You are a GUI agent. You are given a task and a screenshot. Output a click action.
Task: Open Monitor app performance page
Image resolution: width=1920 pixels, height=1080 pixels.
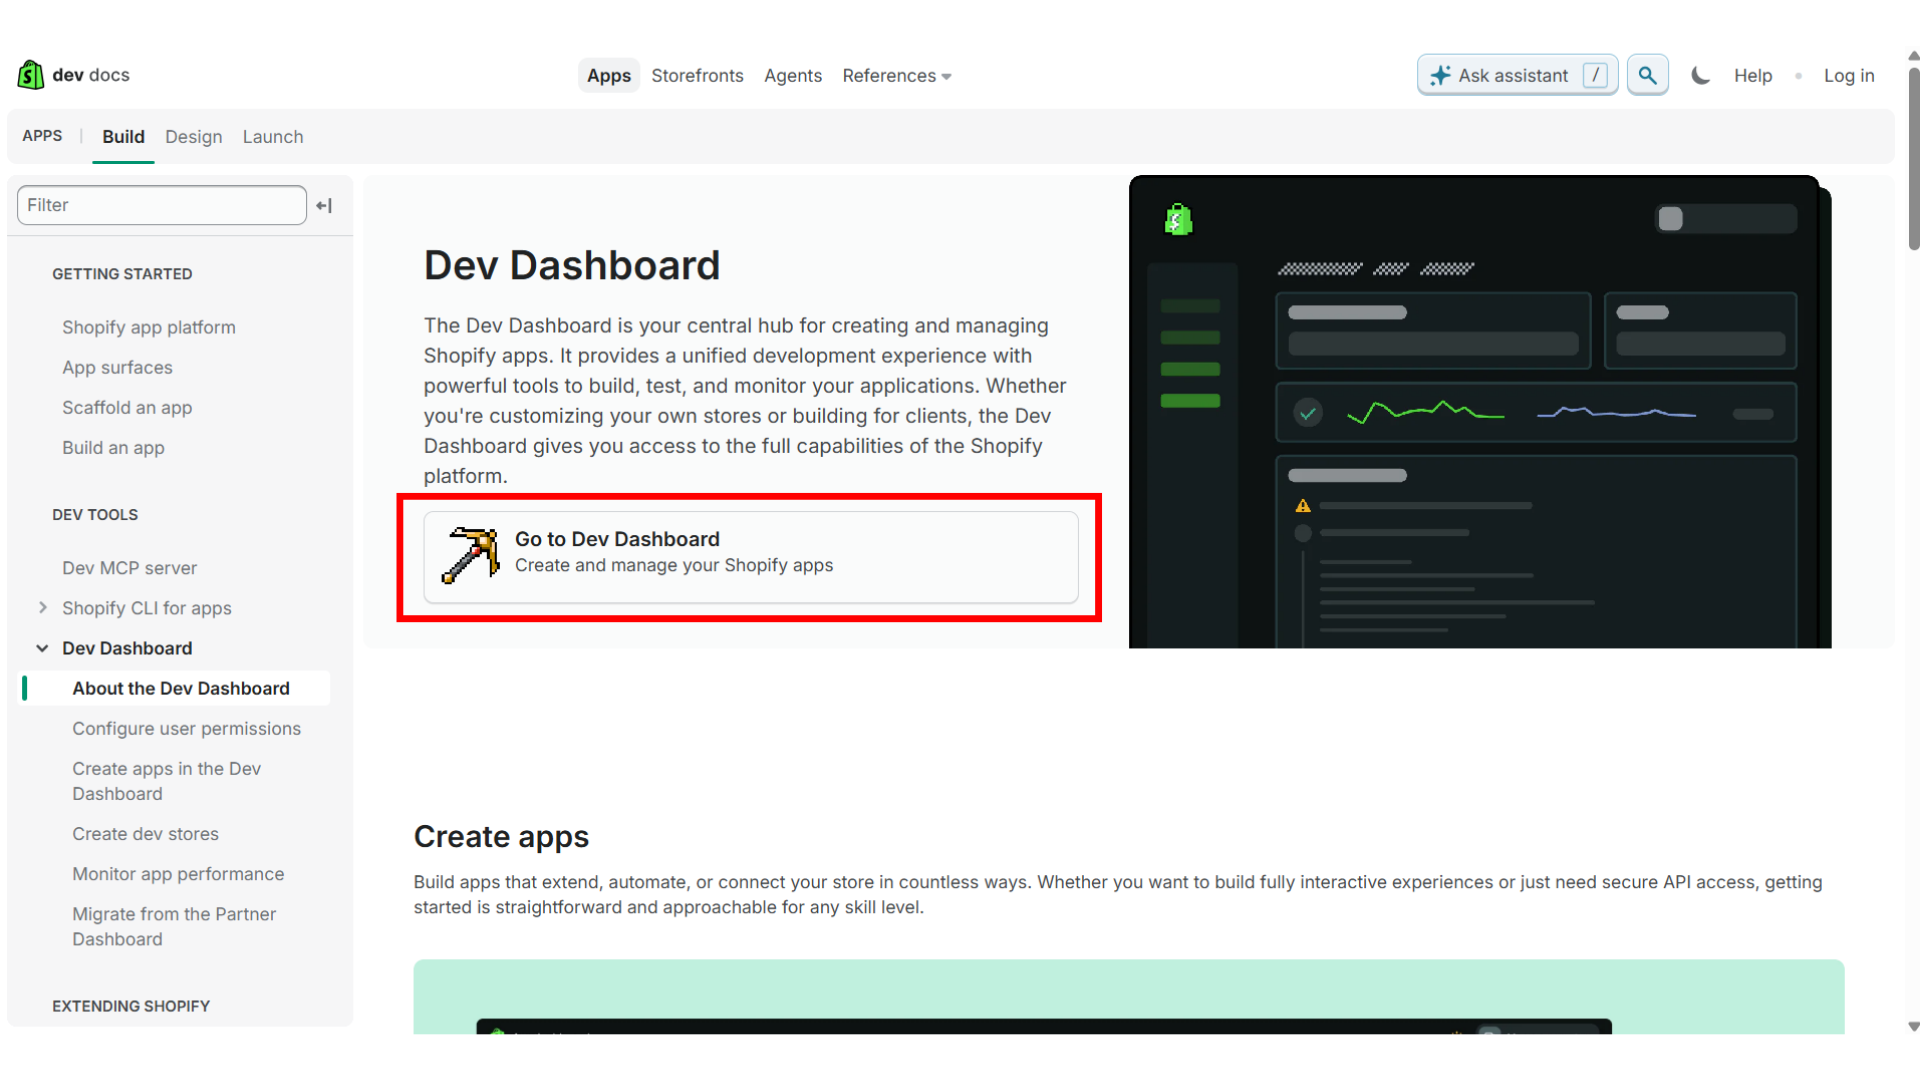tap(178, 873)
